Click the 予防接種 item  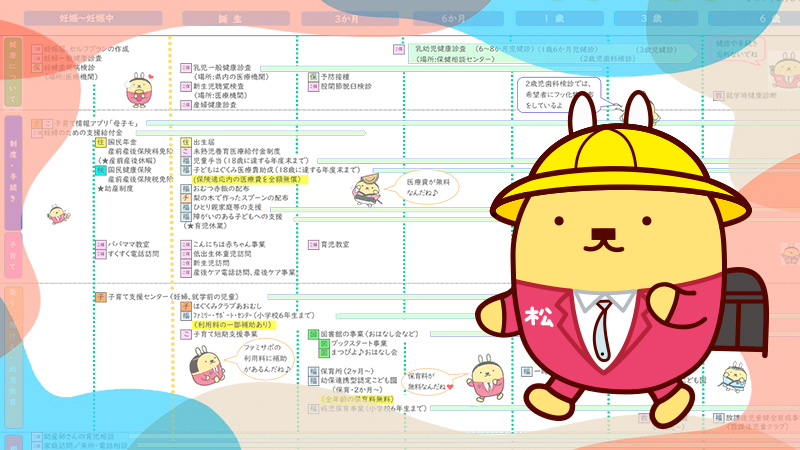(x=335, y=77)
